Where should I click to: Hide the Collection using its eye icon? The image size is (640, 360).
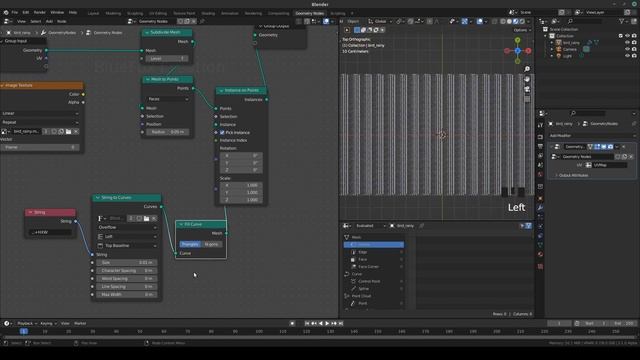[627, 36]
